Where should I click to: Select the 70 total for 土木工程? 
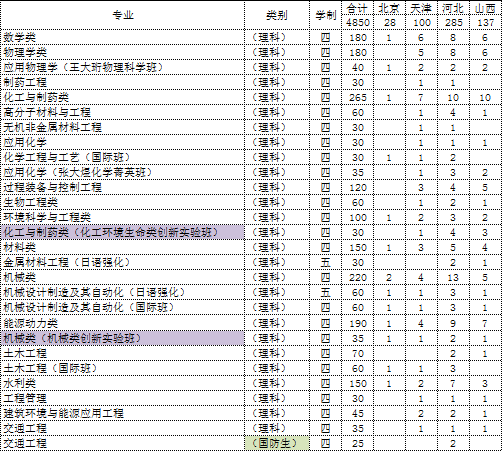(x=358, y=353)
